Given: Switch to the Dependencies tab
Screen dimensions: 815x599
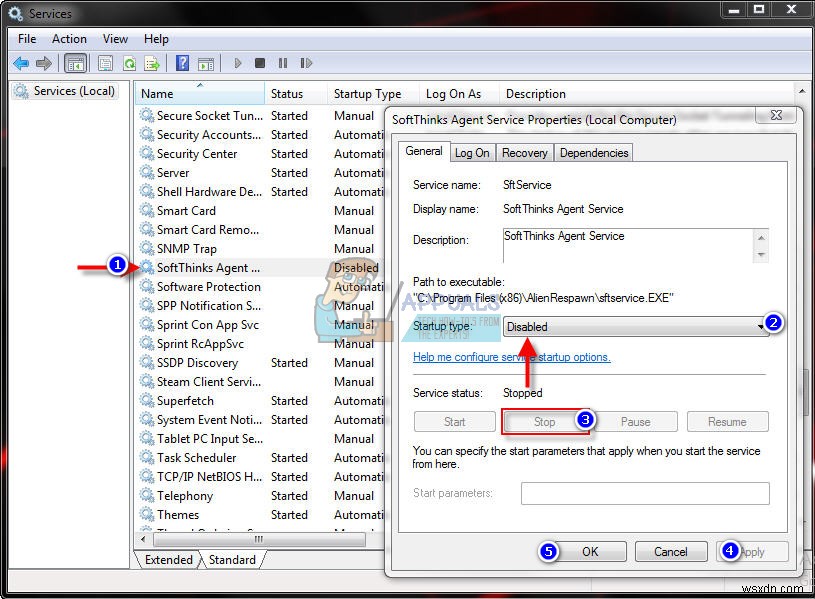Looking at the screenshot, I should pyautogui.click(x=594, y=153).
